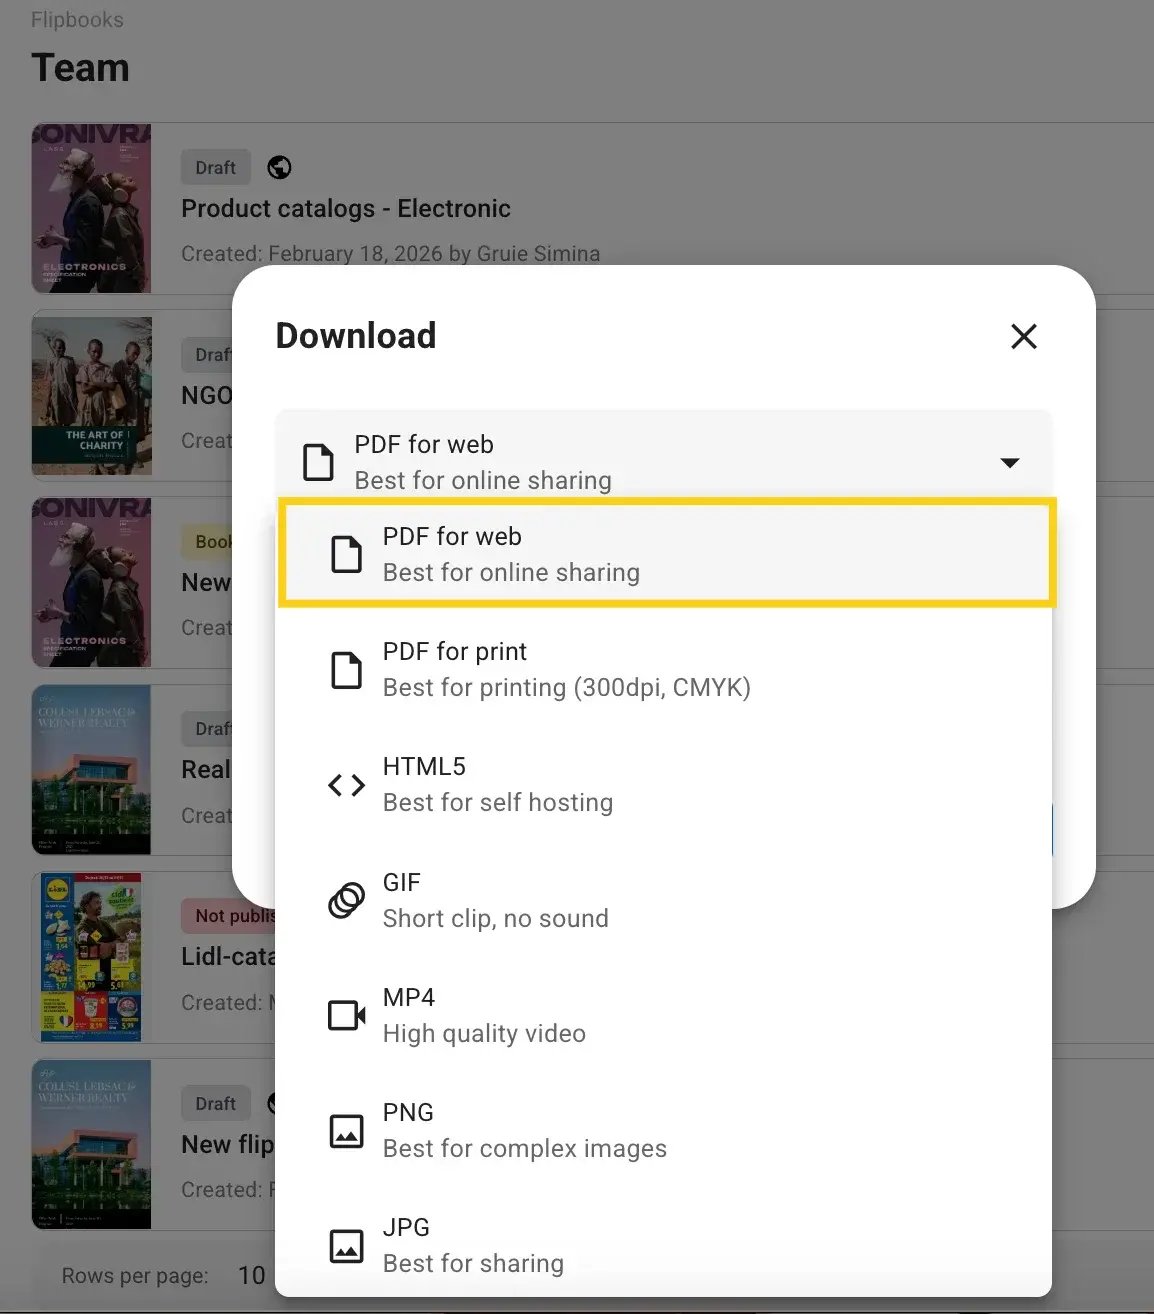The height and width of the screenshot is (1314, 1154).
Task: Click the Team heading
Action: pos(80,68)
